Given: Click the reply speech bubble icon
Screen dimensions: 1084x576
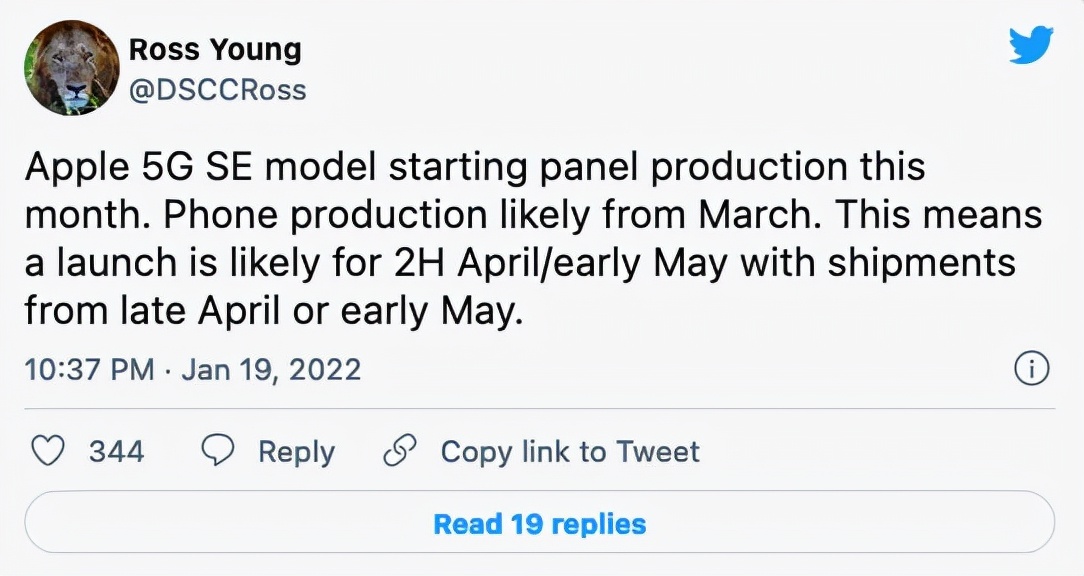Looking at the screenshot, I should pyautogui.click(x=218, y=451).
